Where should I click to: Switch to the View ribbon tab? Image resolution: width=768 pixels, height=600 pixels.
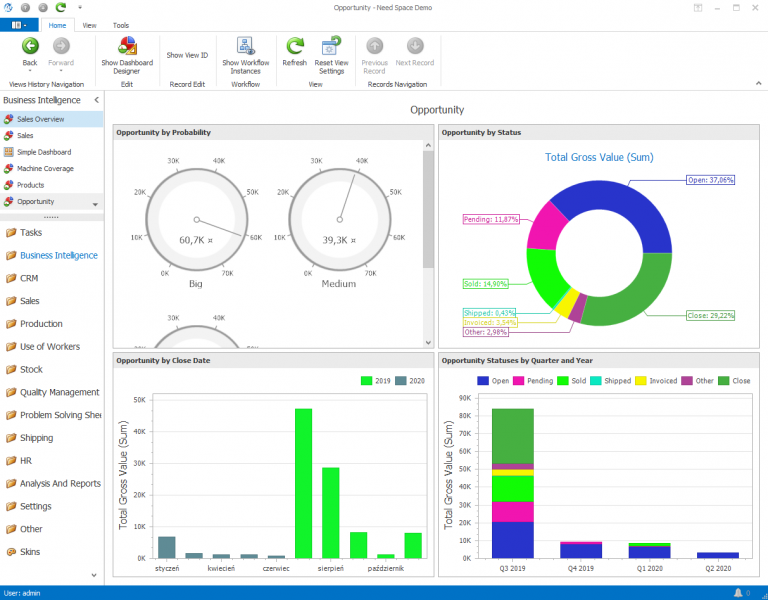(x=90, y=25)
